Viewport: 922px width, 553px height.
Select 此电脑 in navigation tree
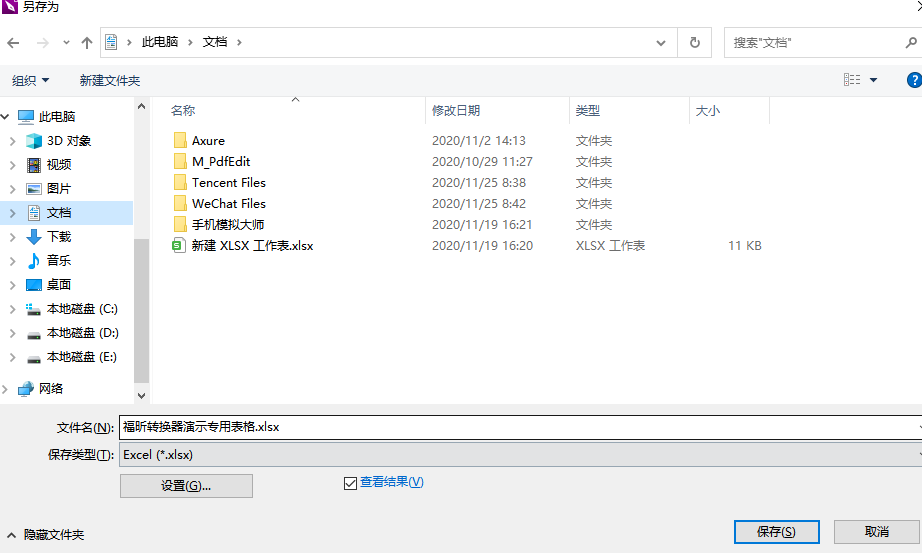click(57, 116)
